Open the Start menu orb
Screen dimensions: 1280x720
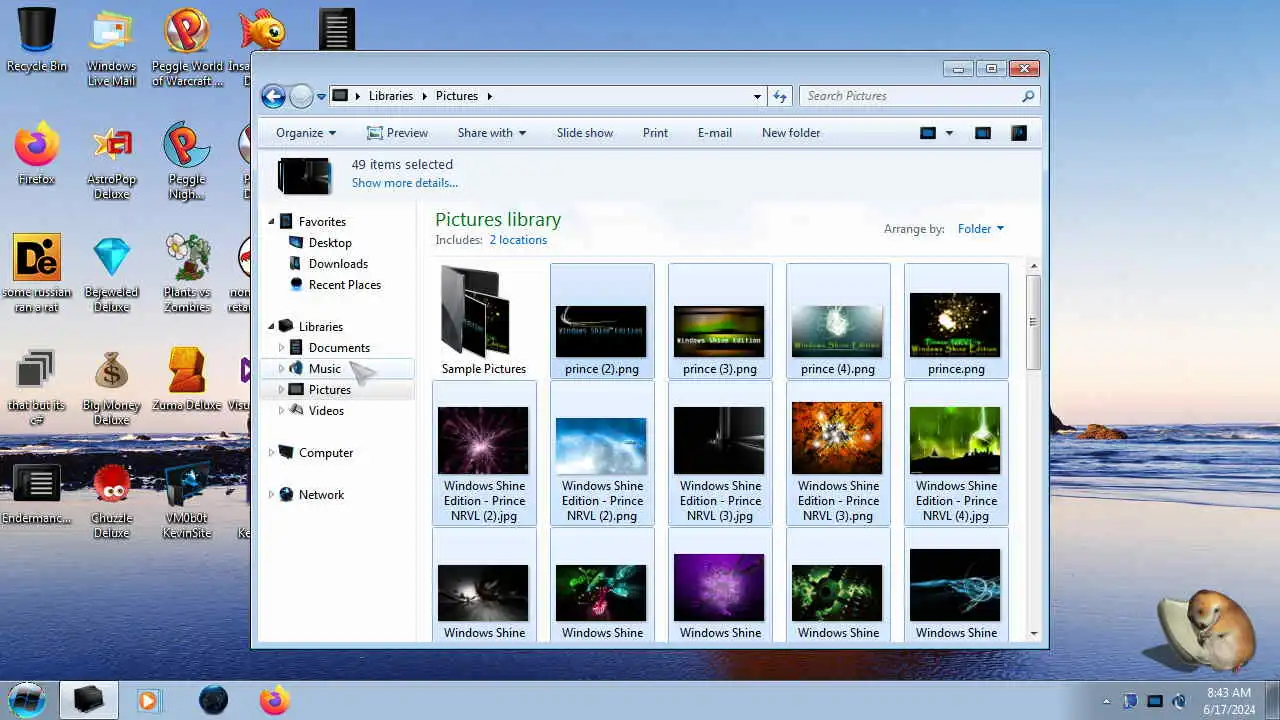coord(28,699)
